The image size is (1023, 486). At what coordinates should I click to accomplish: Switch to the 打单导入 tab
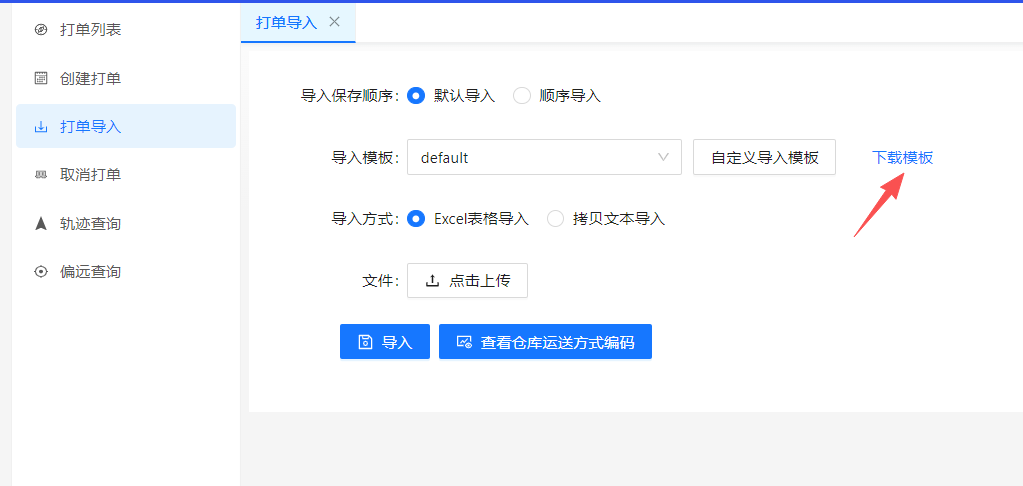[286, 23]
